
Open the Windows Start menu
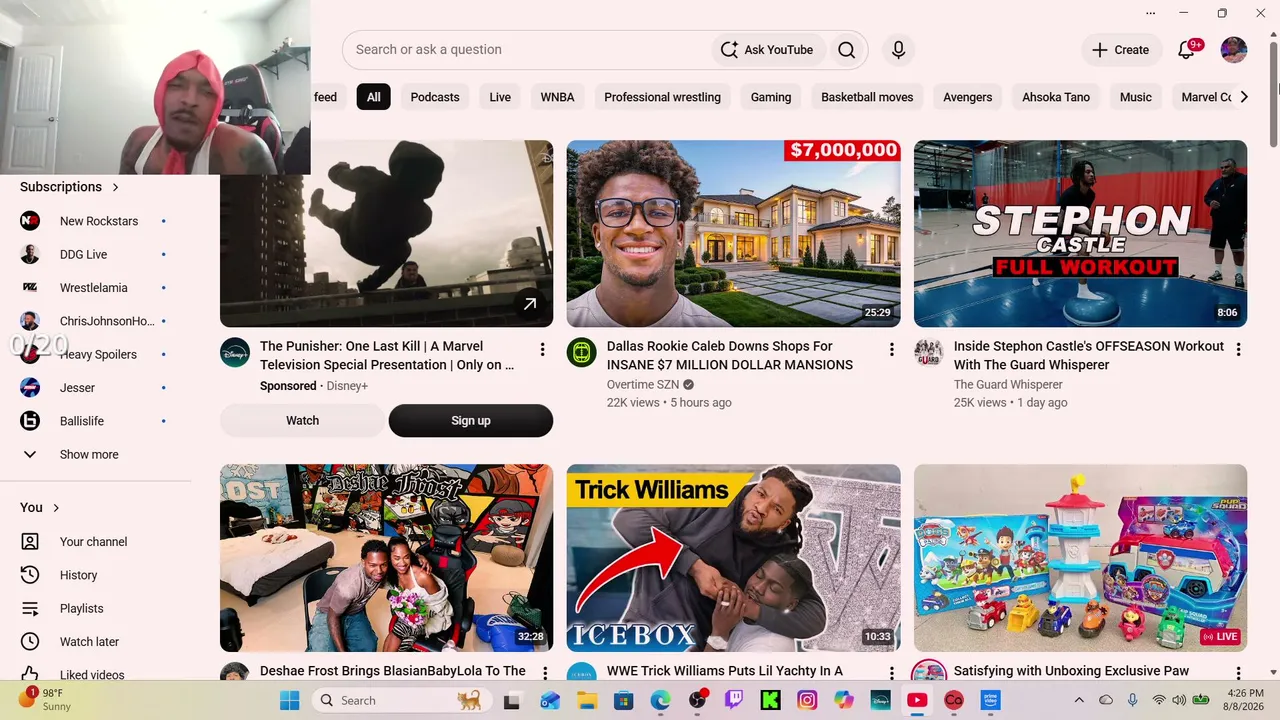point(289,700)
